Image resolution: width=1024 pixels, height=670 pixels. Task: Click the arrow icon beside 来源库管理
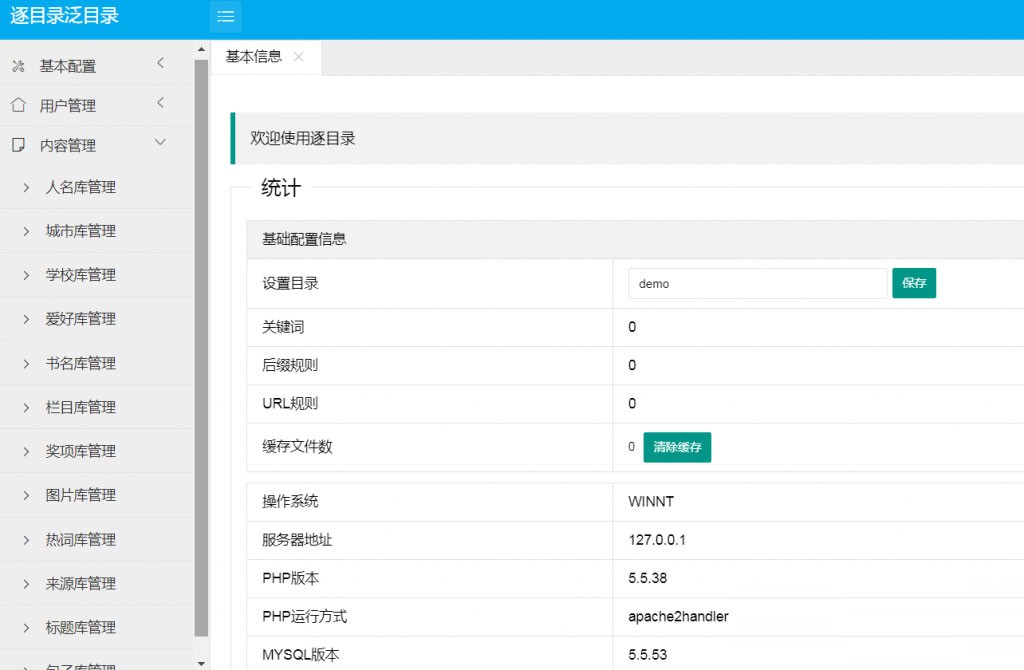[27, 582]
